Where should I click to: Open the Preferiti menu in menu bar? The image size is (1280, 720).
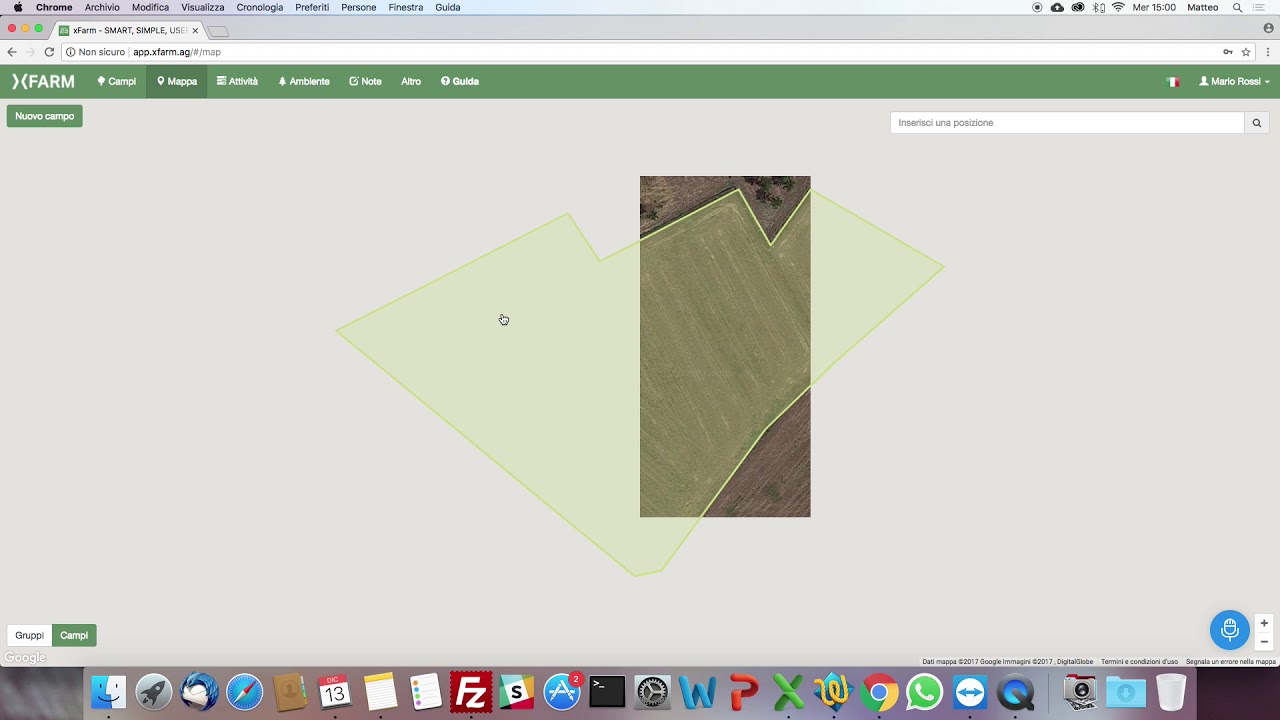[x=312, y=7]
